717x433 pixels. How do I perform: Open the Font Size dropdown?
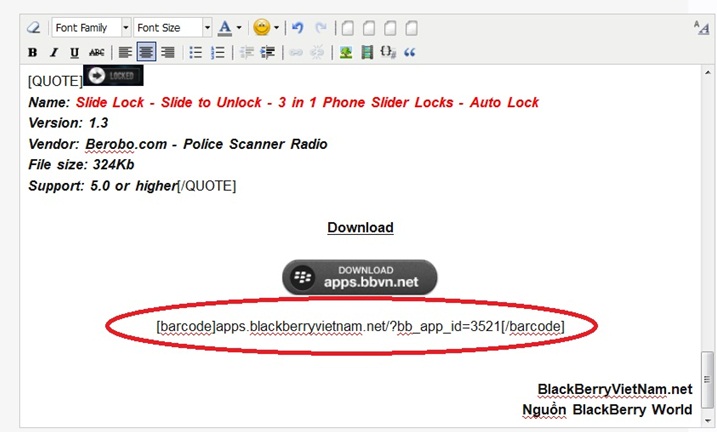point(173,28)
